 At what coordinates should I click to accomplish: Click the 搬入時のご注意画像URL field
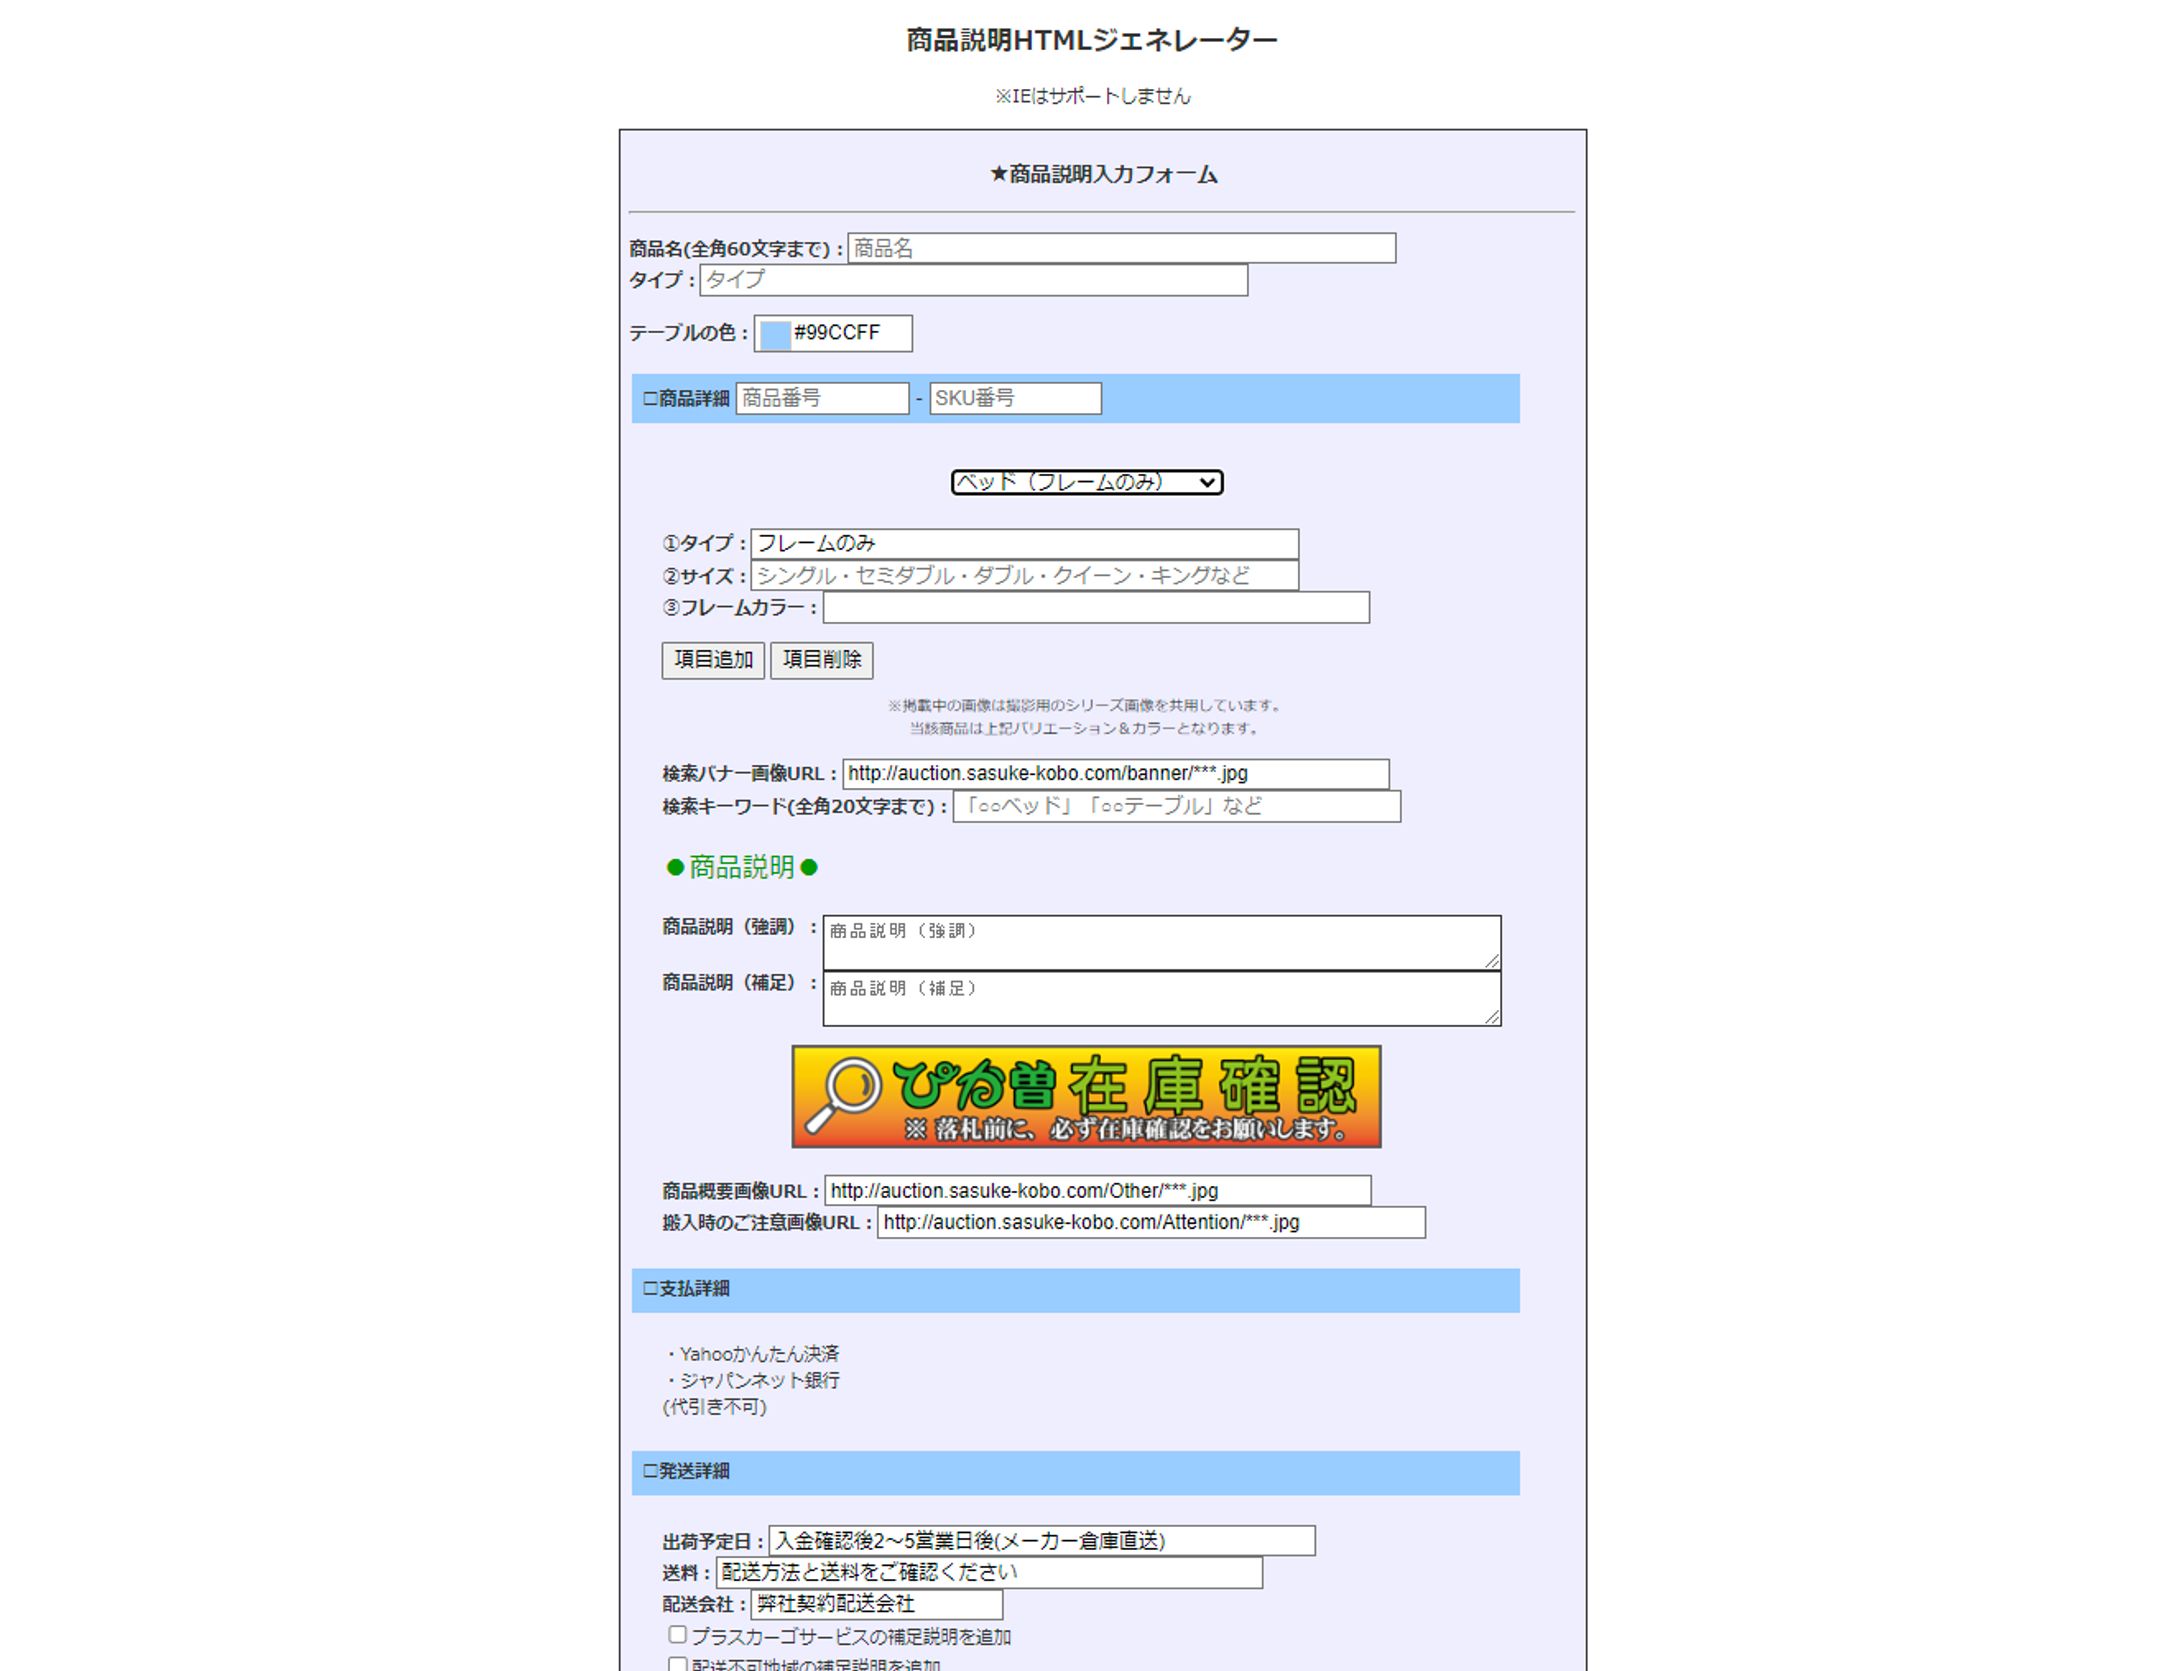point(1150,1222)
